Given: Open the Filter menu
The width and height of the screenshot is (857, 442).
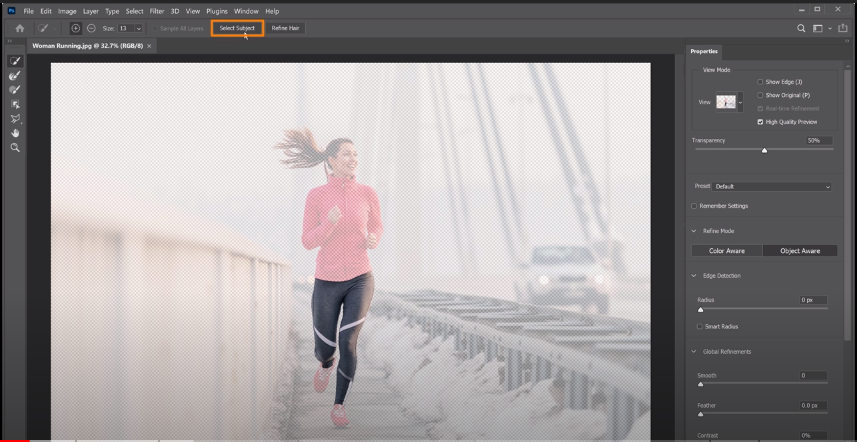Looking at the screenshot, I should (157, 10).
